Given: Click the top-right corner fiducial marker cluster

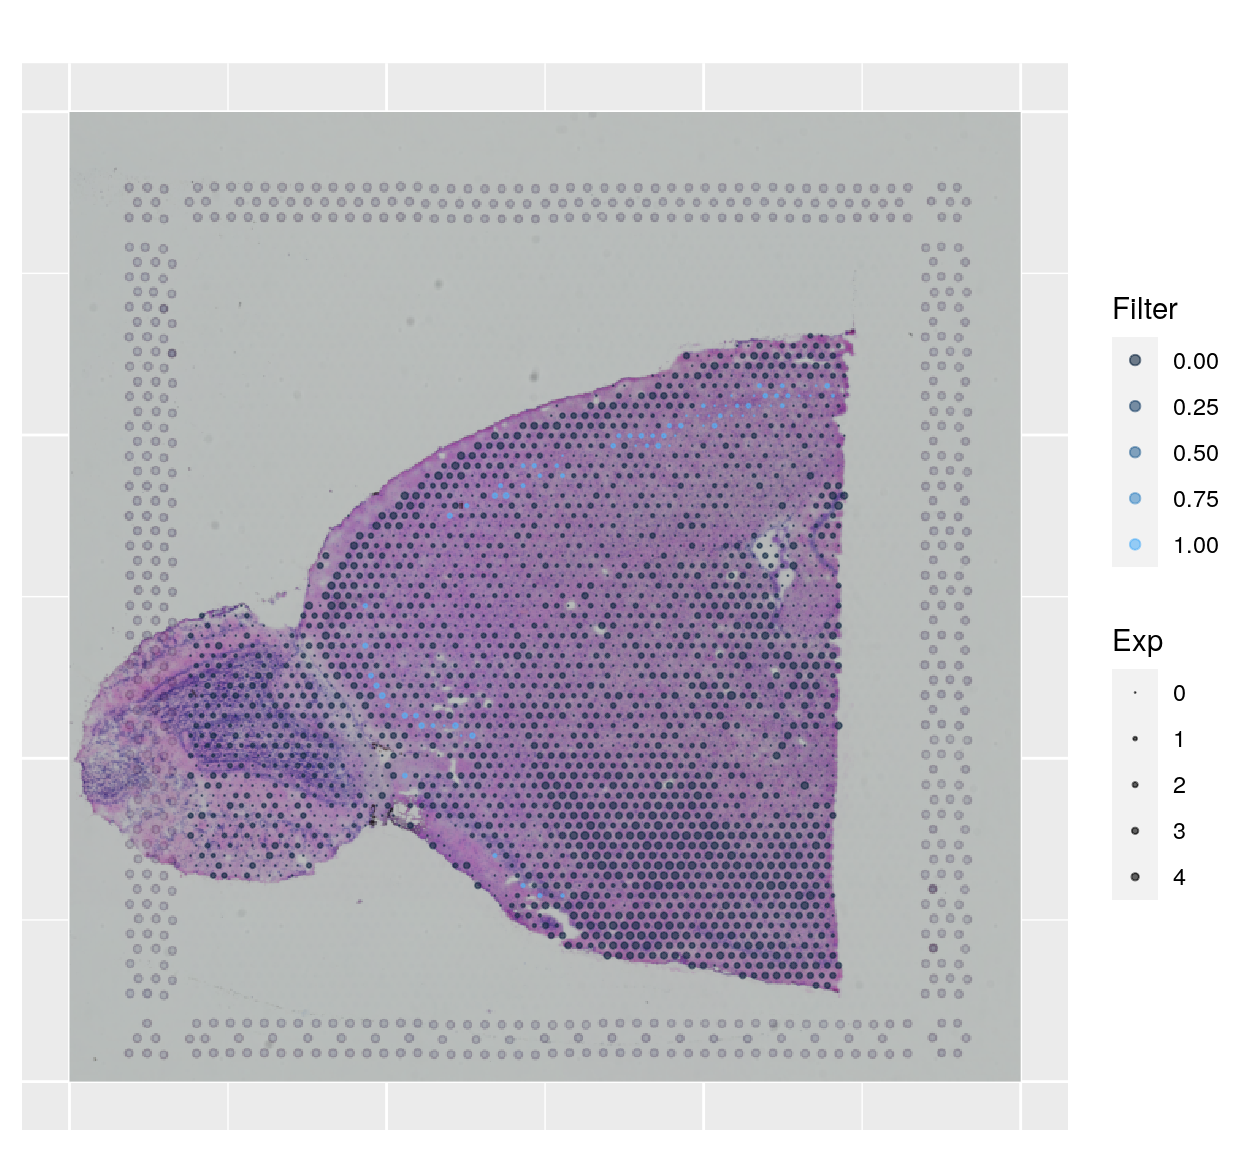Looking at the screenshot, I should pos(949,202).
